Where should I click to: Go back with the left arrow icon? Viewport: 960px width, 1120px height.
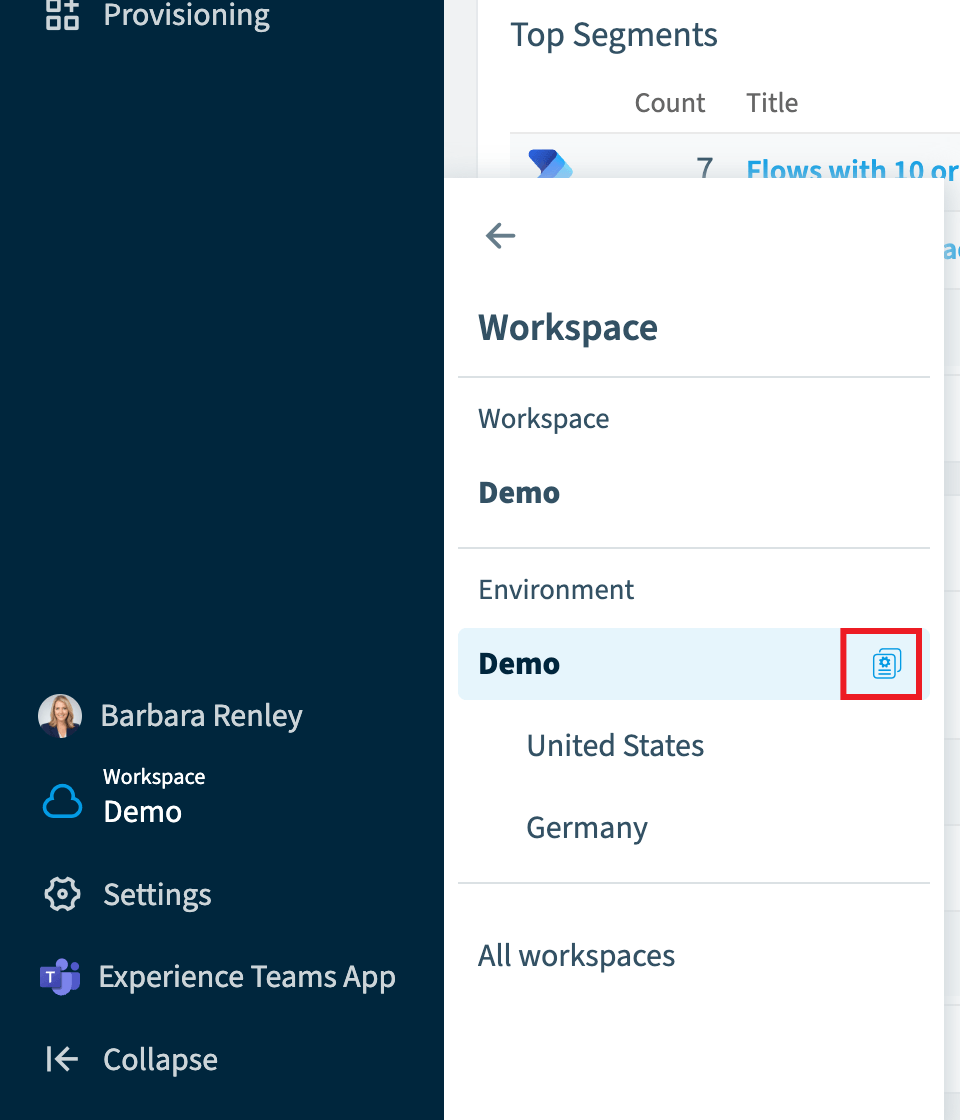click(500, 236)
